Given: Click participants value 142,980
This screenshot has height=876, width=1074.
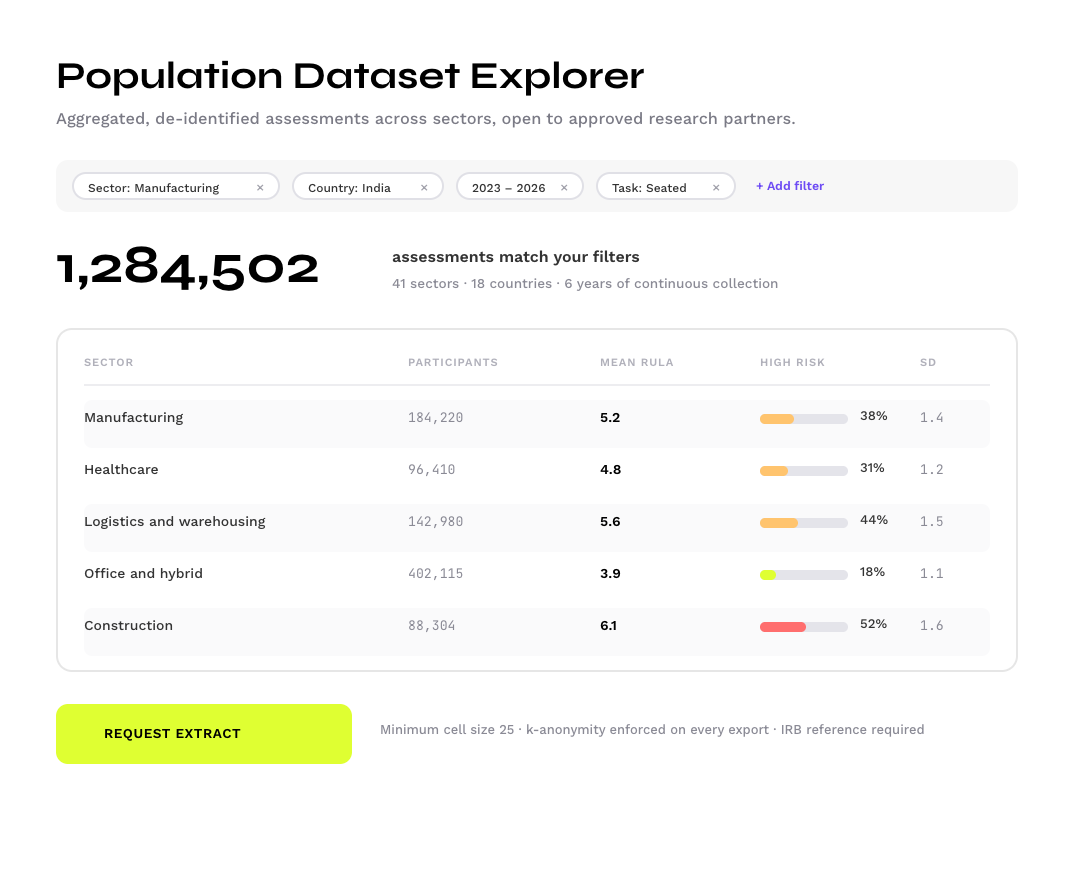Looking at the screenshot, I should point(436,522).
